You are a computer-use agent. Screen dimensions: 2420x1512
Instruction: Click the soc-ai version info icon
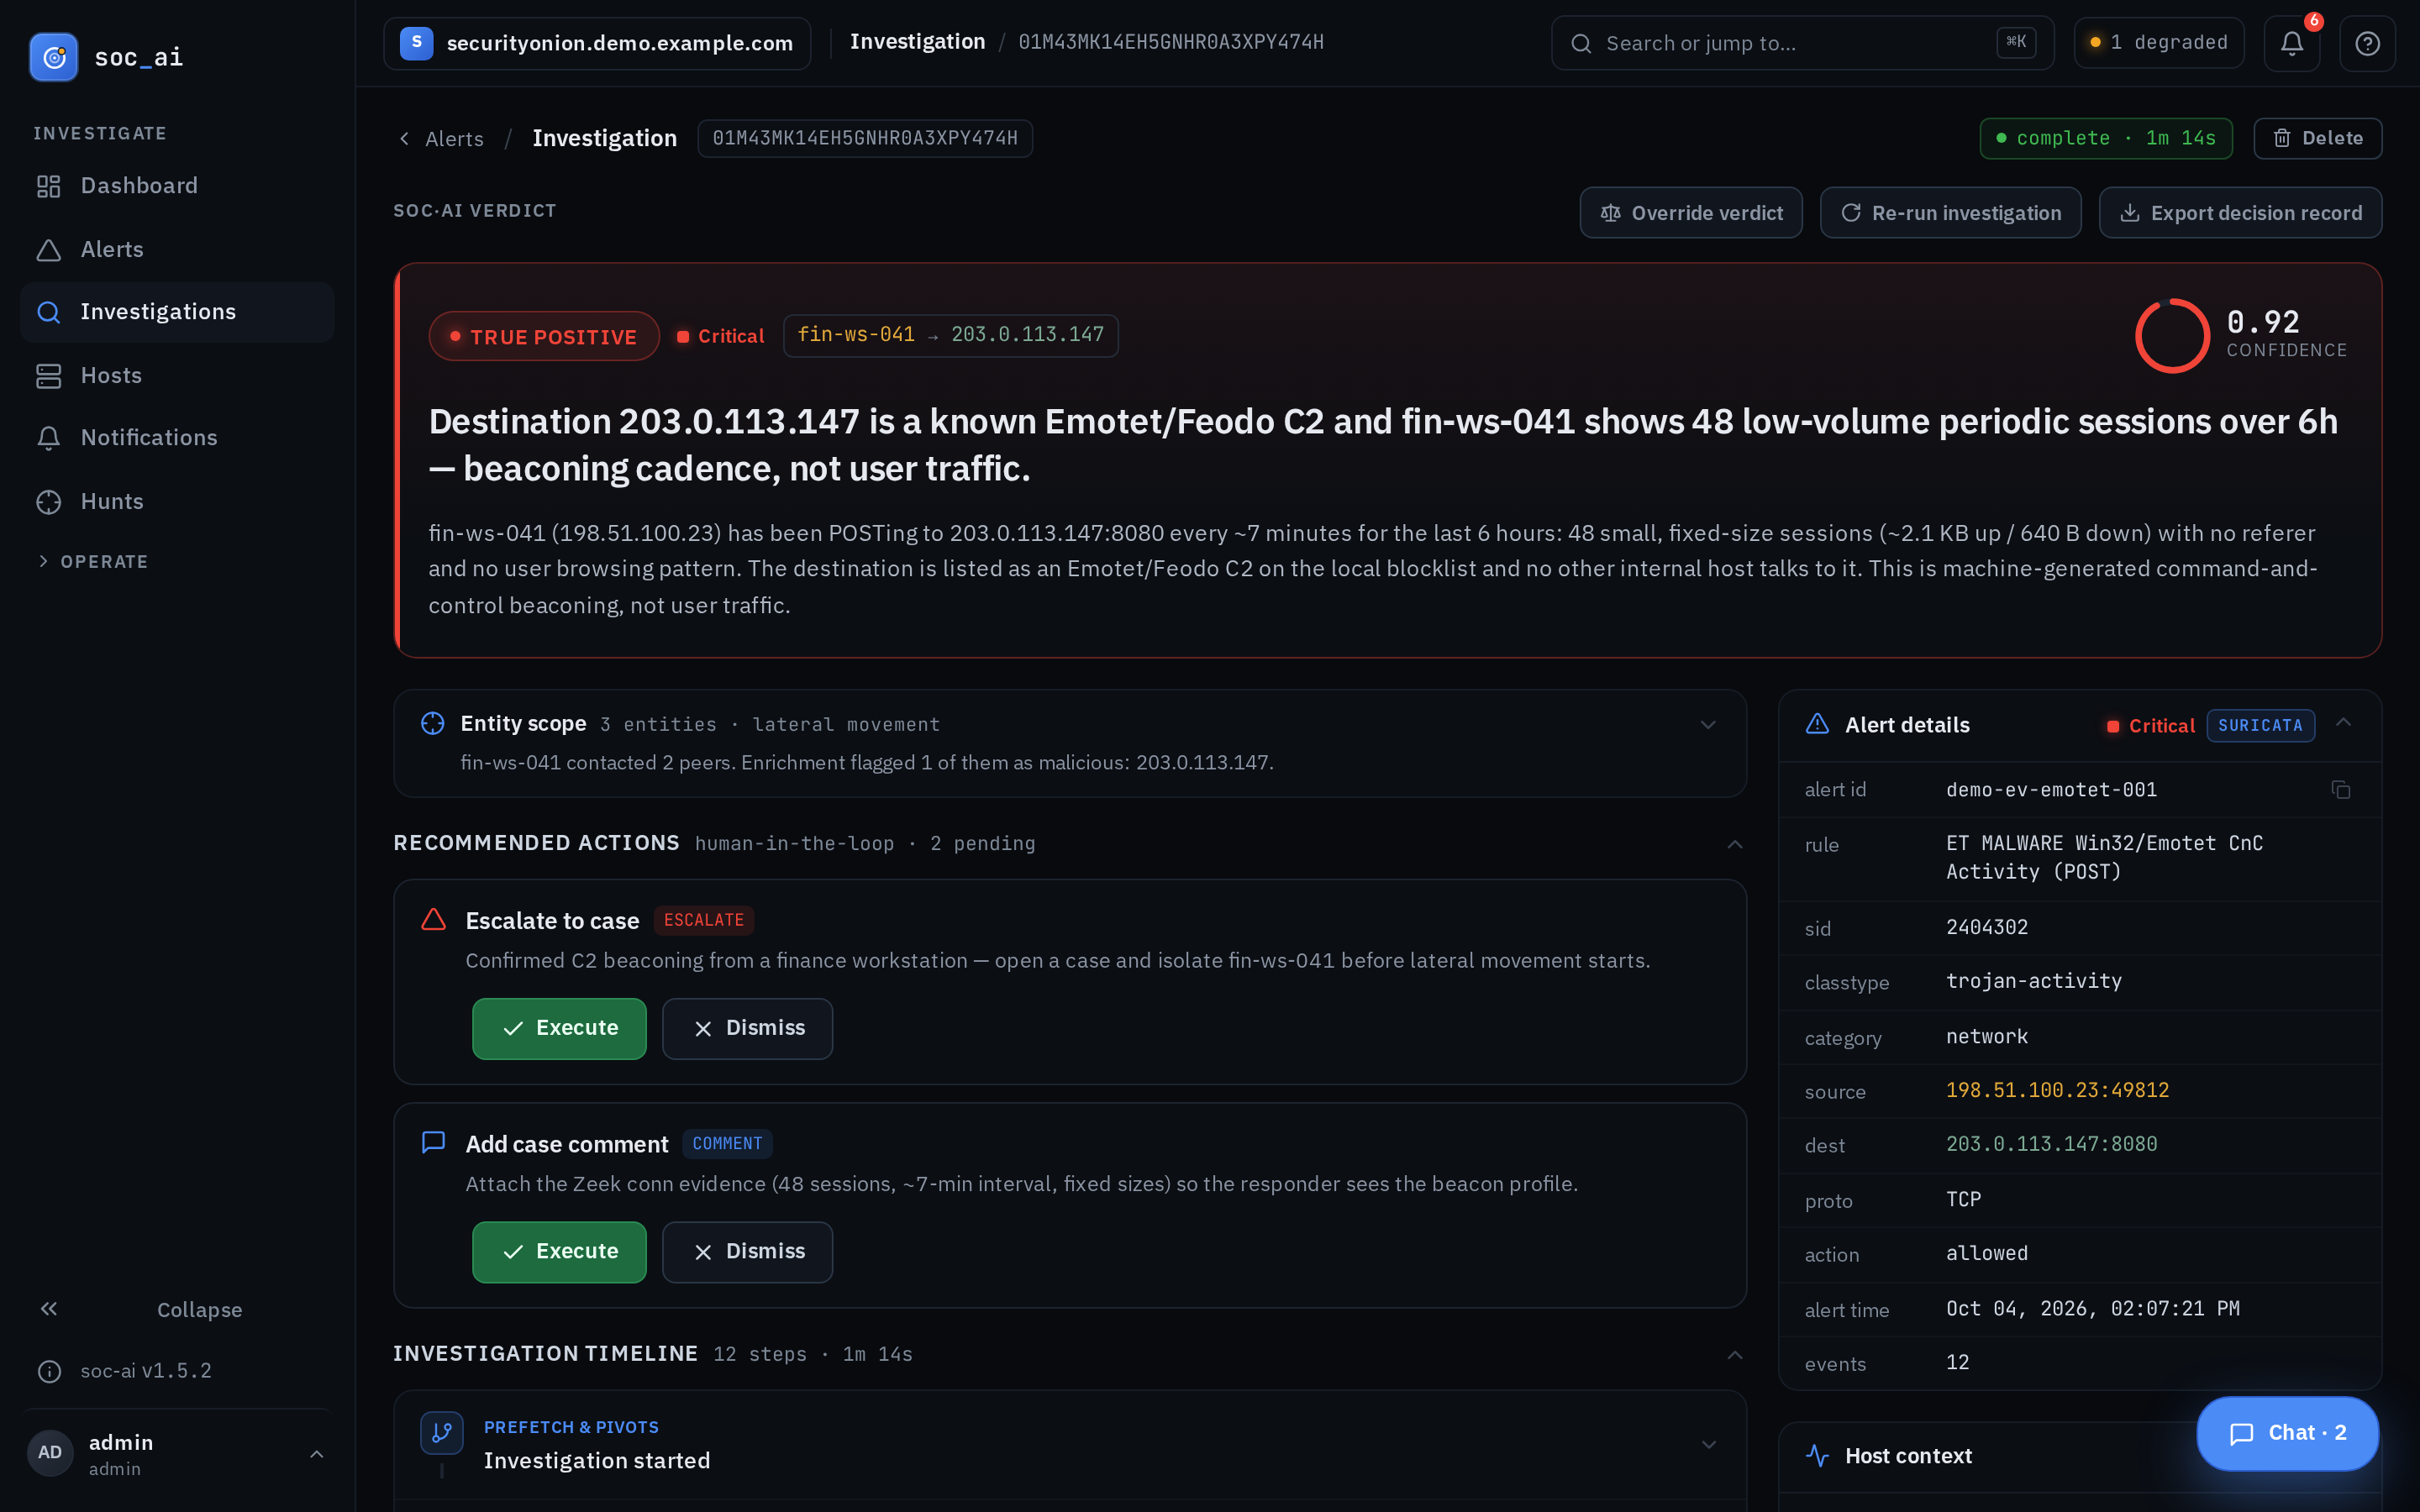(x=49, y=1371)
